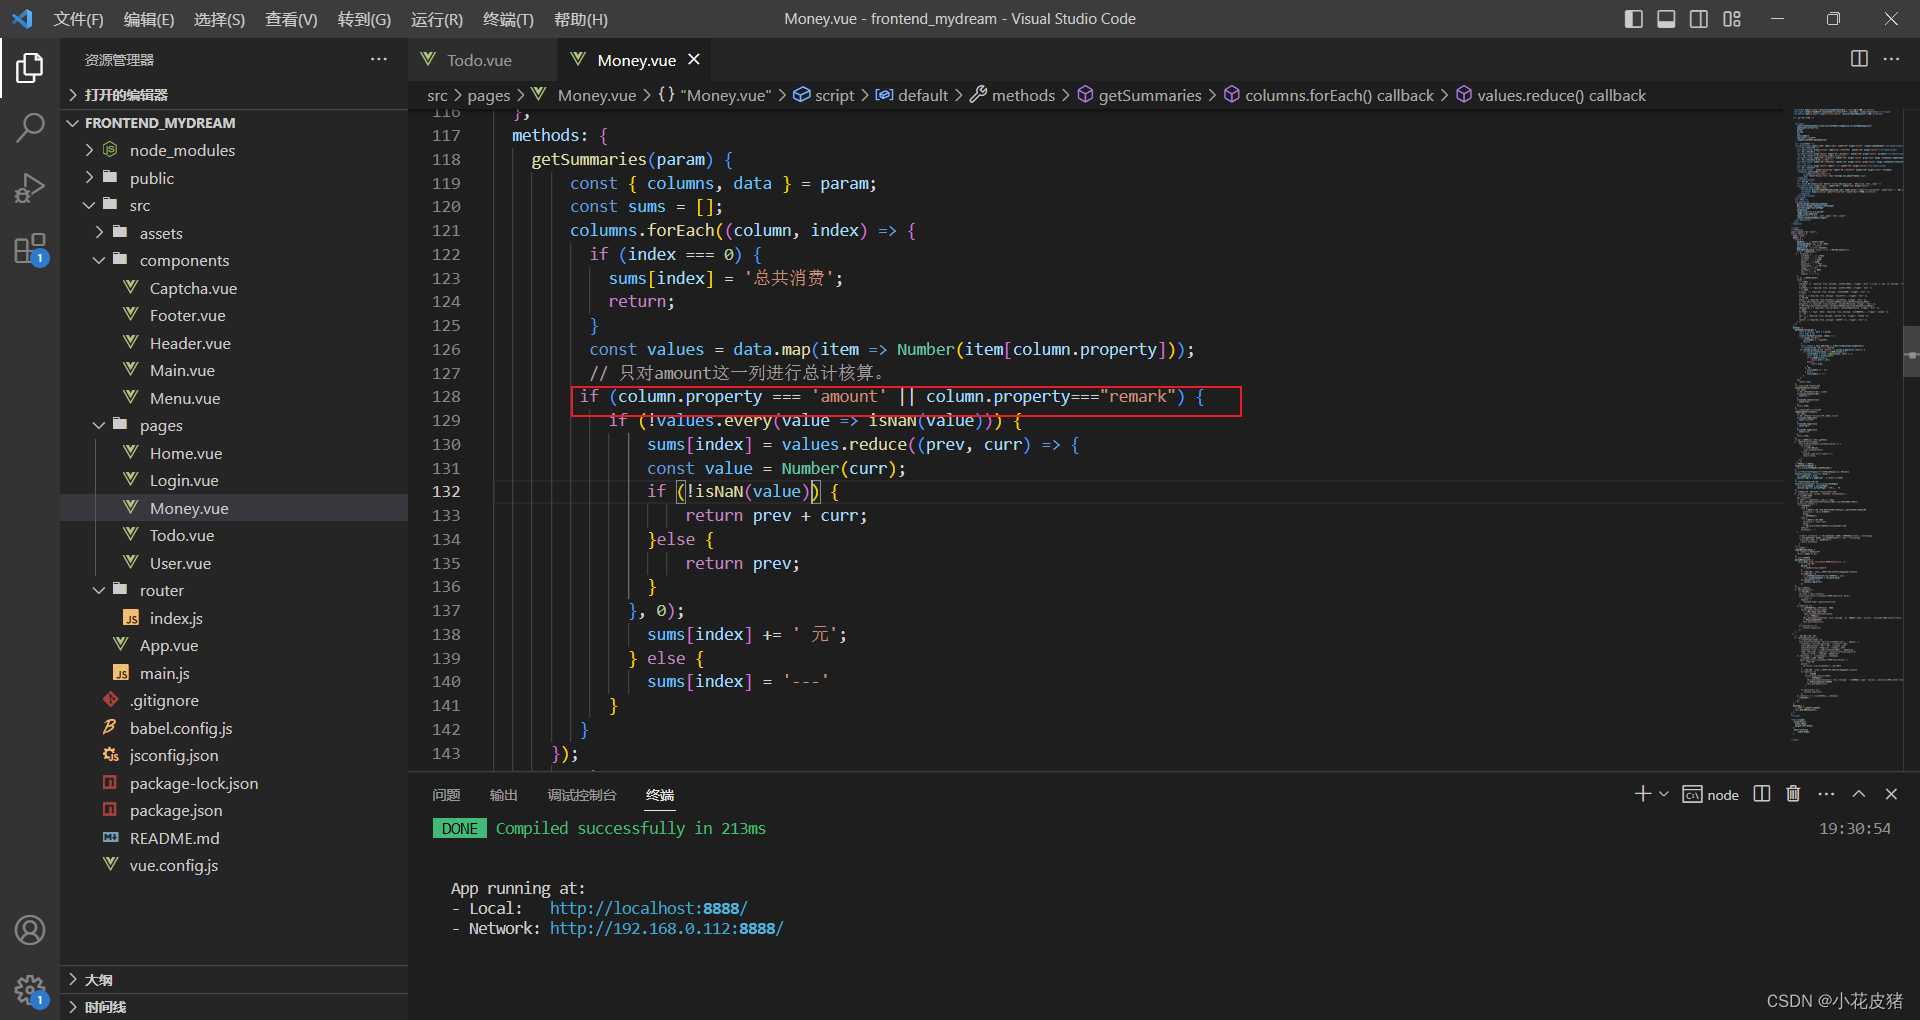
Task: Switch to the 问题 panel tab
Action: [x=446, y=795]
